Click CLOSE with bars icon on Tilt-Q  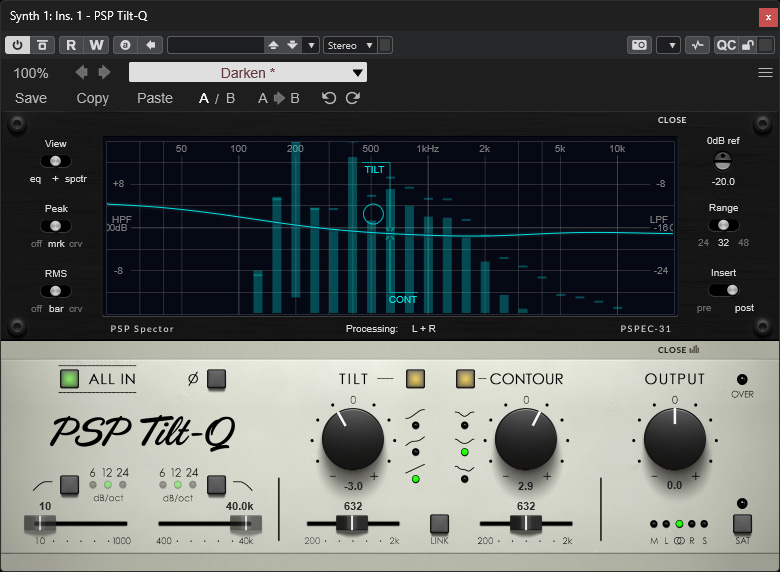coord(678,350)
